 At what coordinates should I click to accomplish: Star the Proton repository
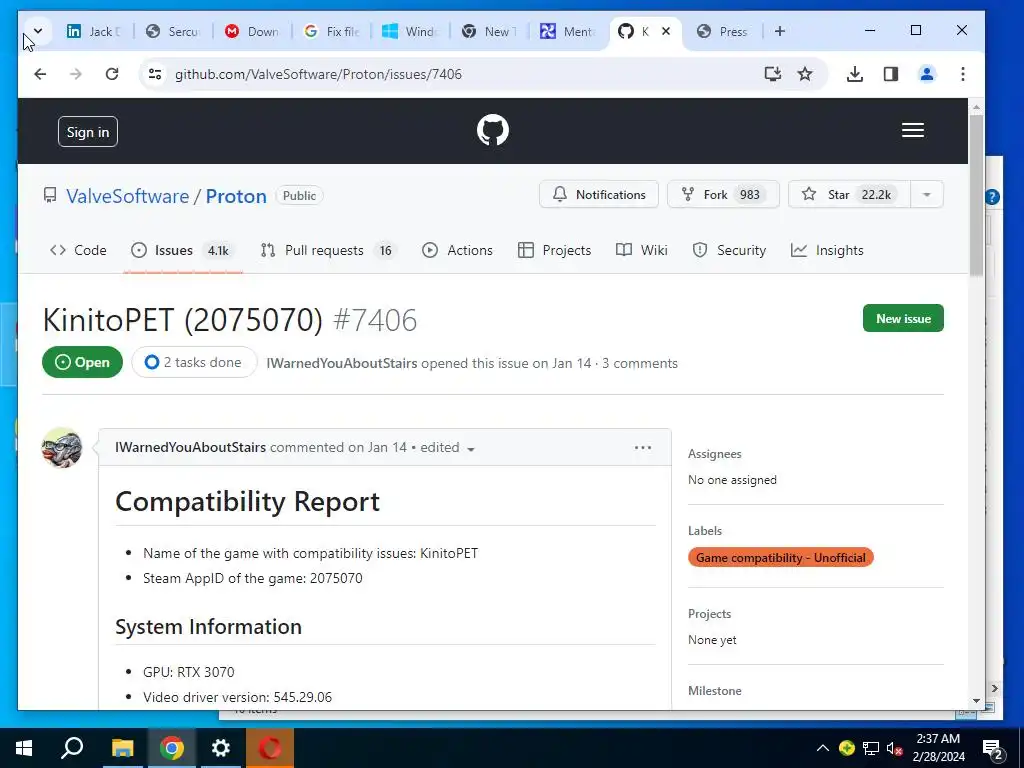point(849,195)
